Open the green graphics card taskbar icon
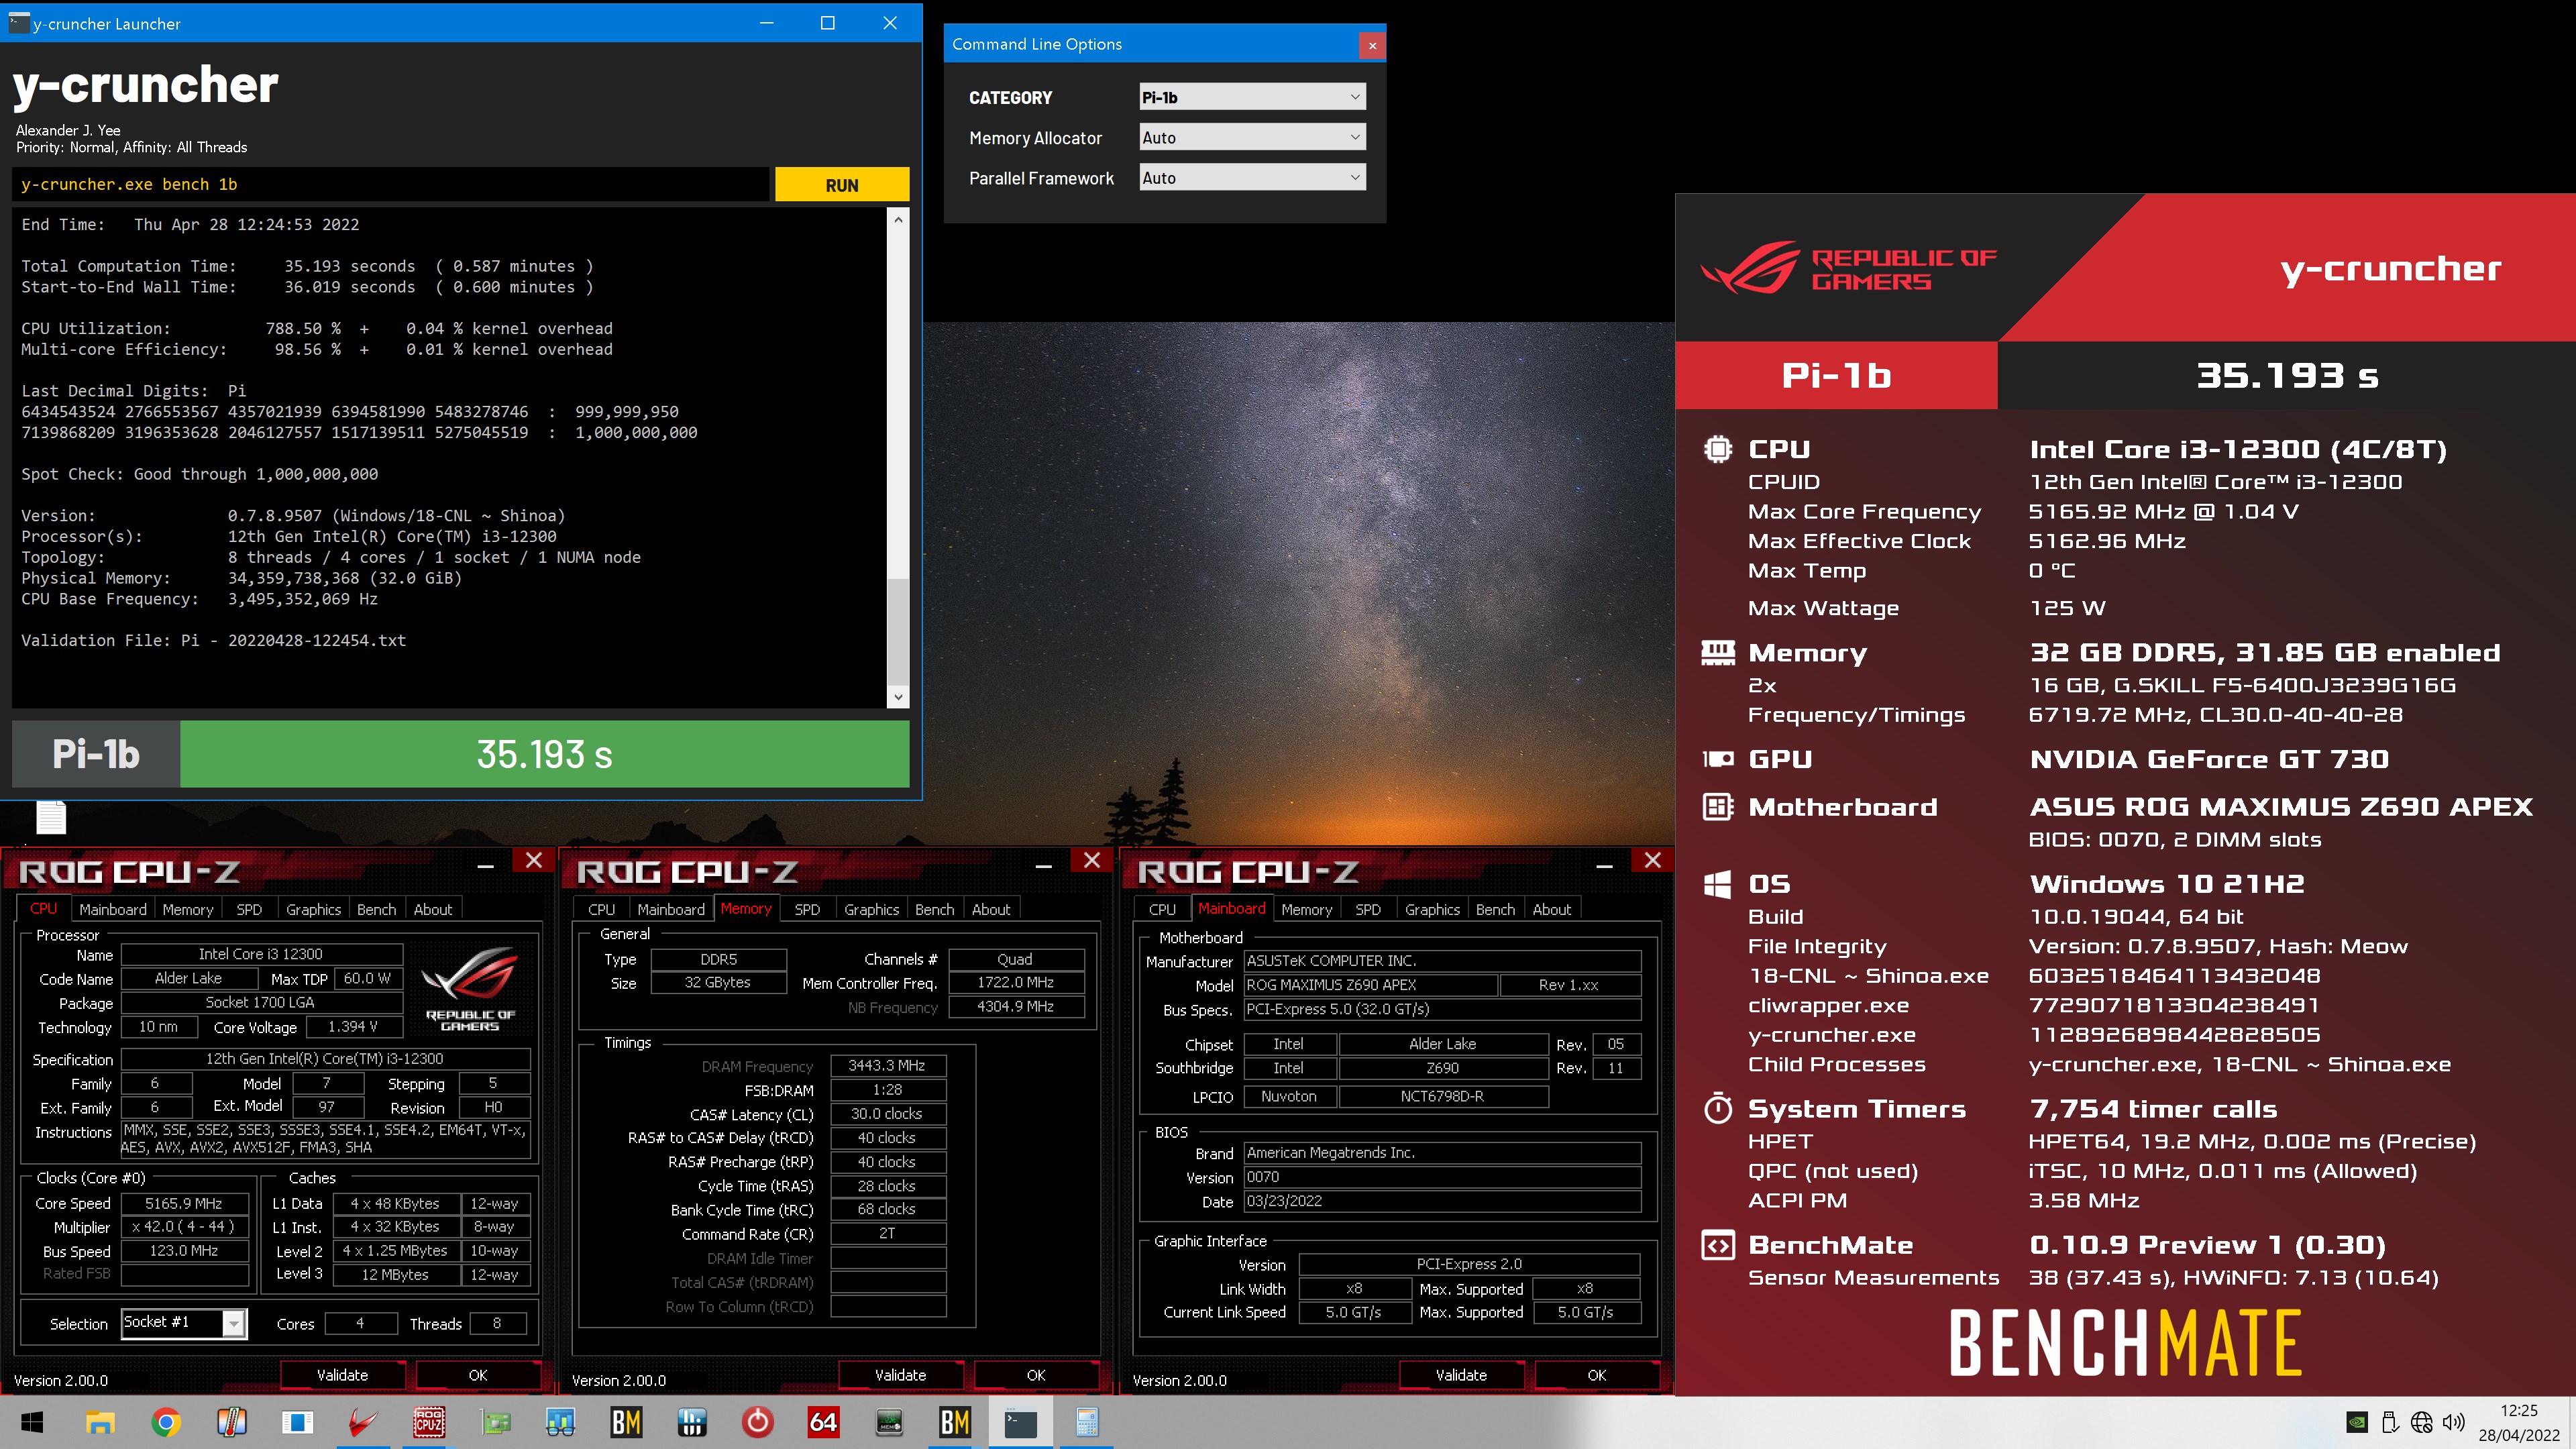This screenshot has width=2576, height=1449. [x=495, y=1422]
